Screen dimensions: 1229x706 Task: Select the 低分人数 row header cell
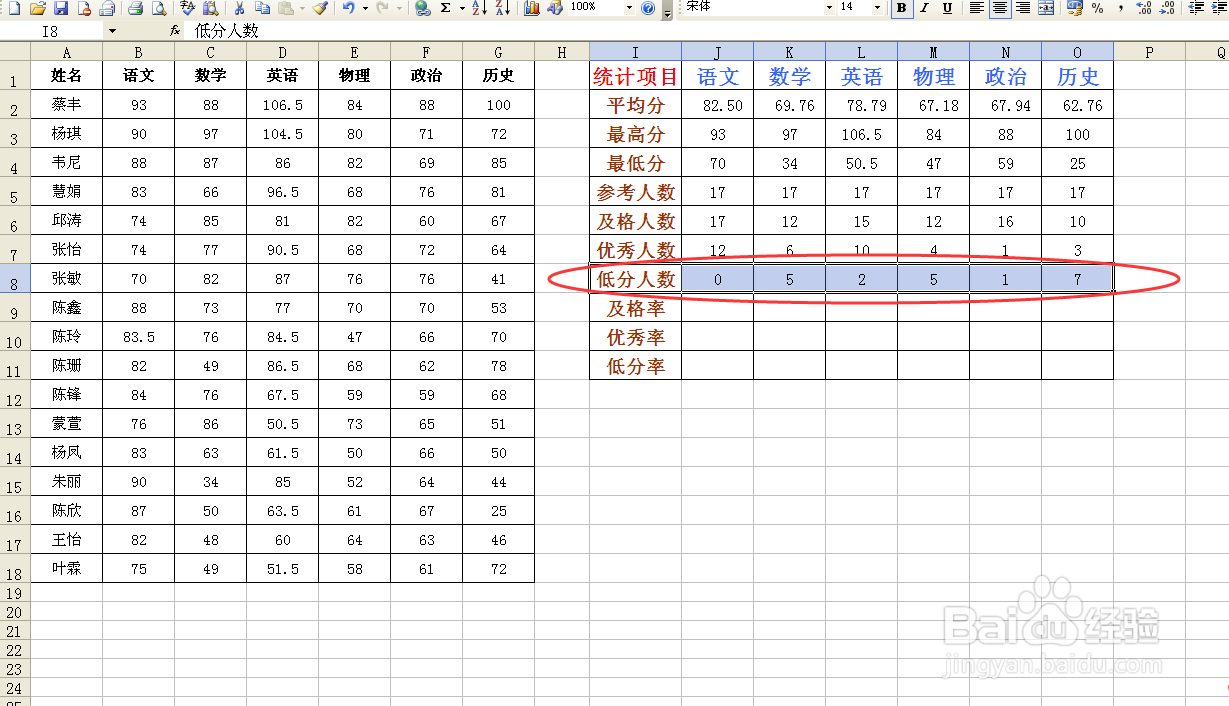click(635, 278)
